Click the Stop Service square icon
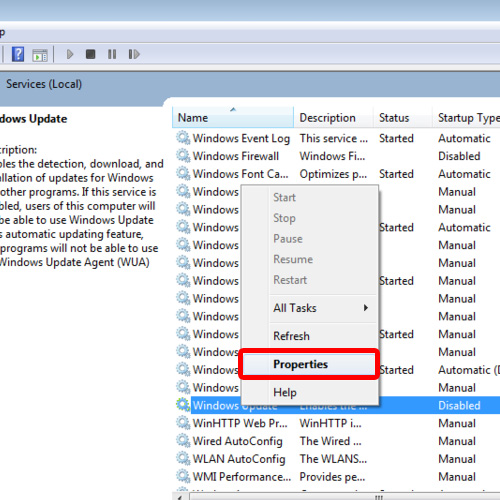Image resolution: width=500 pixels, height=500 pixels. point(90,54)
